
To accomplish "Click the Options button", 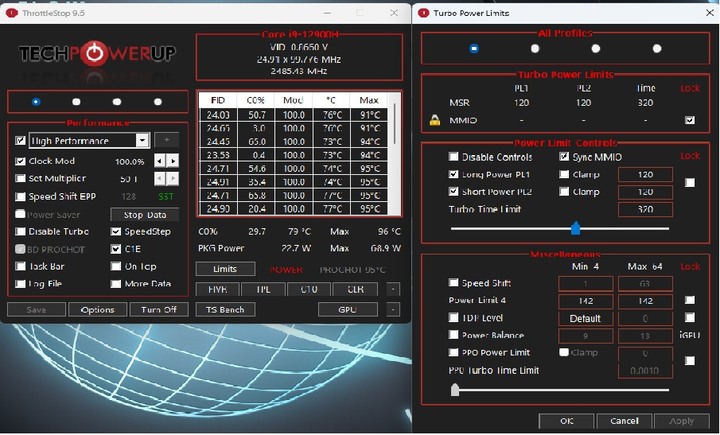I will click(x=97, y=310).
